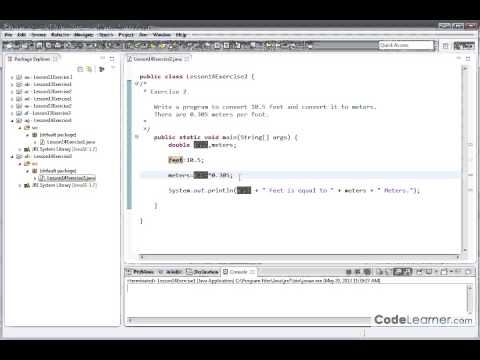Open the Refactor menu
Image resolution: width=480 pixels, height=360 pixels.
point(60,35)
